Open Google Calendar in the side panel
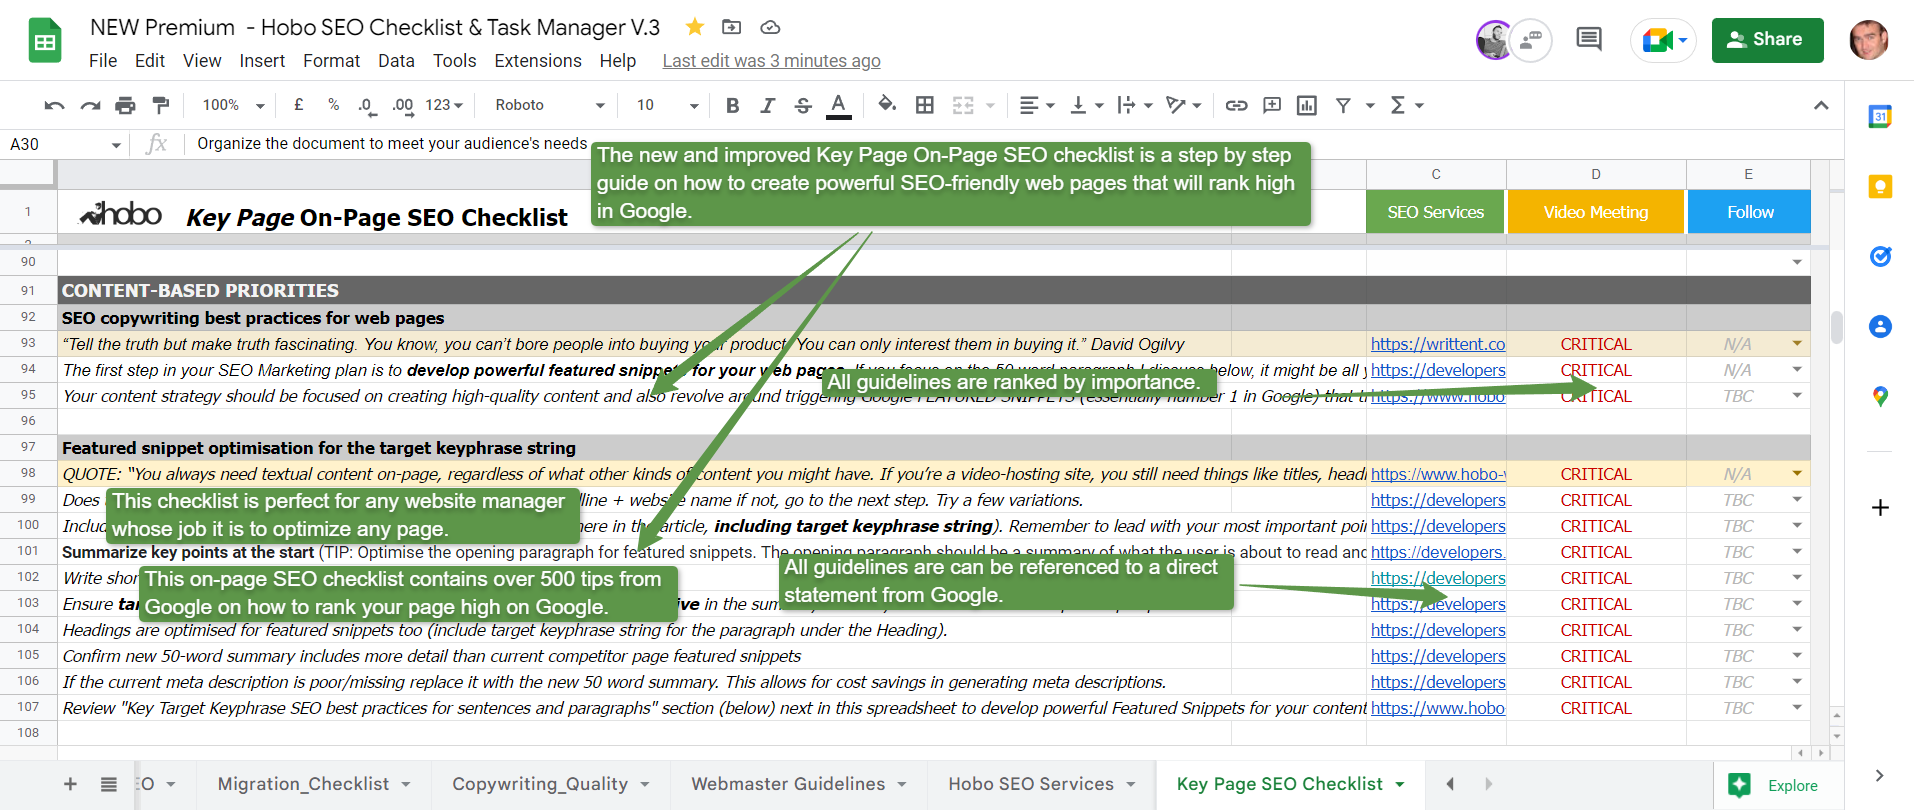This screenshot has width=1914, height=810. pos(1880,116)
